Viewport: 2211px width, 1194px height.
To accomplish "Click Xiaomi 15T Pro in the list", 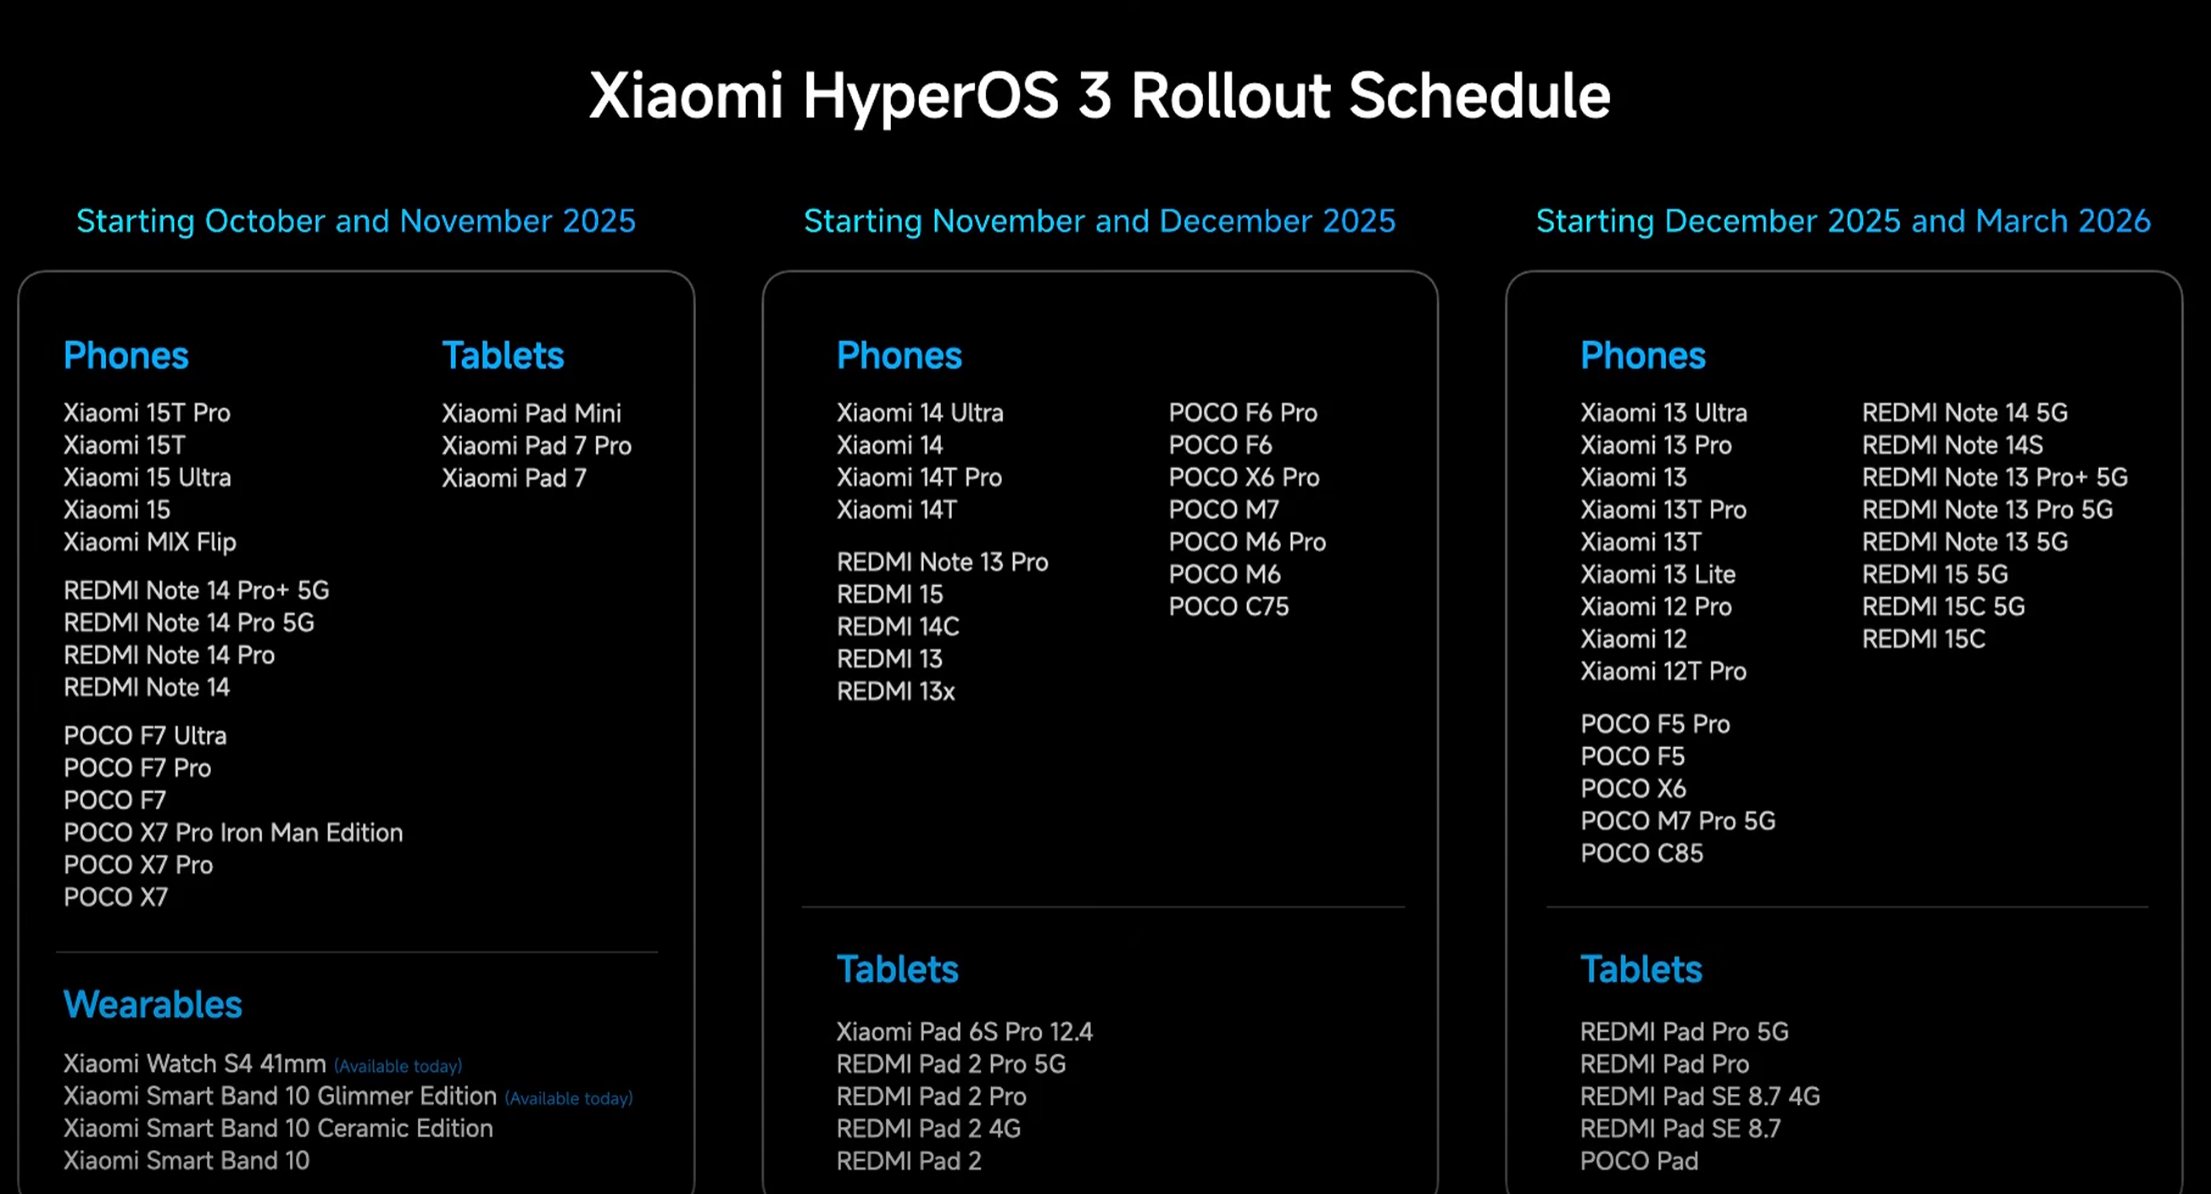I will click(147, 413).
